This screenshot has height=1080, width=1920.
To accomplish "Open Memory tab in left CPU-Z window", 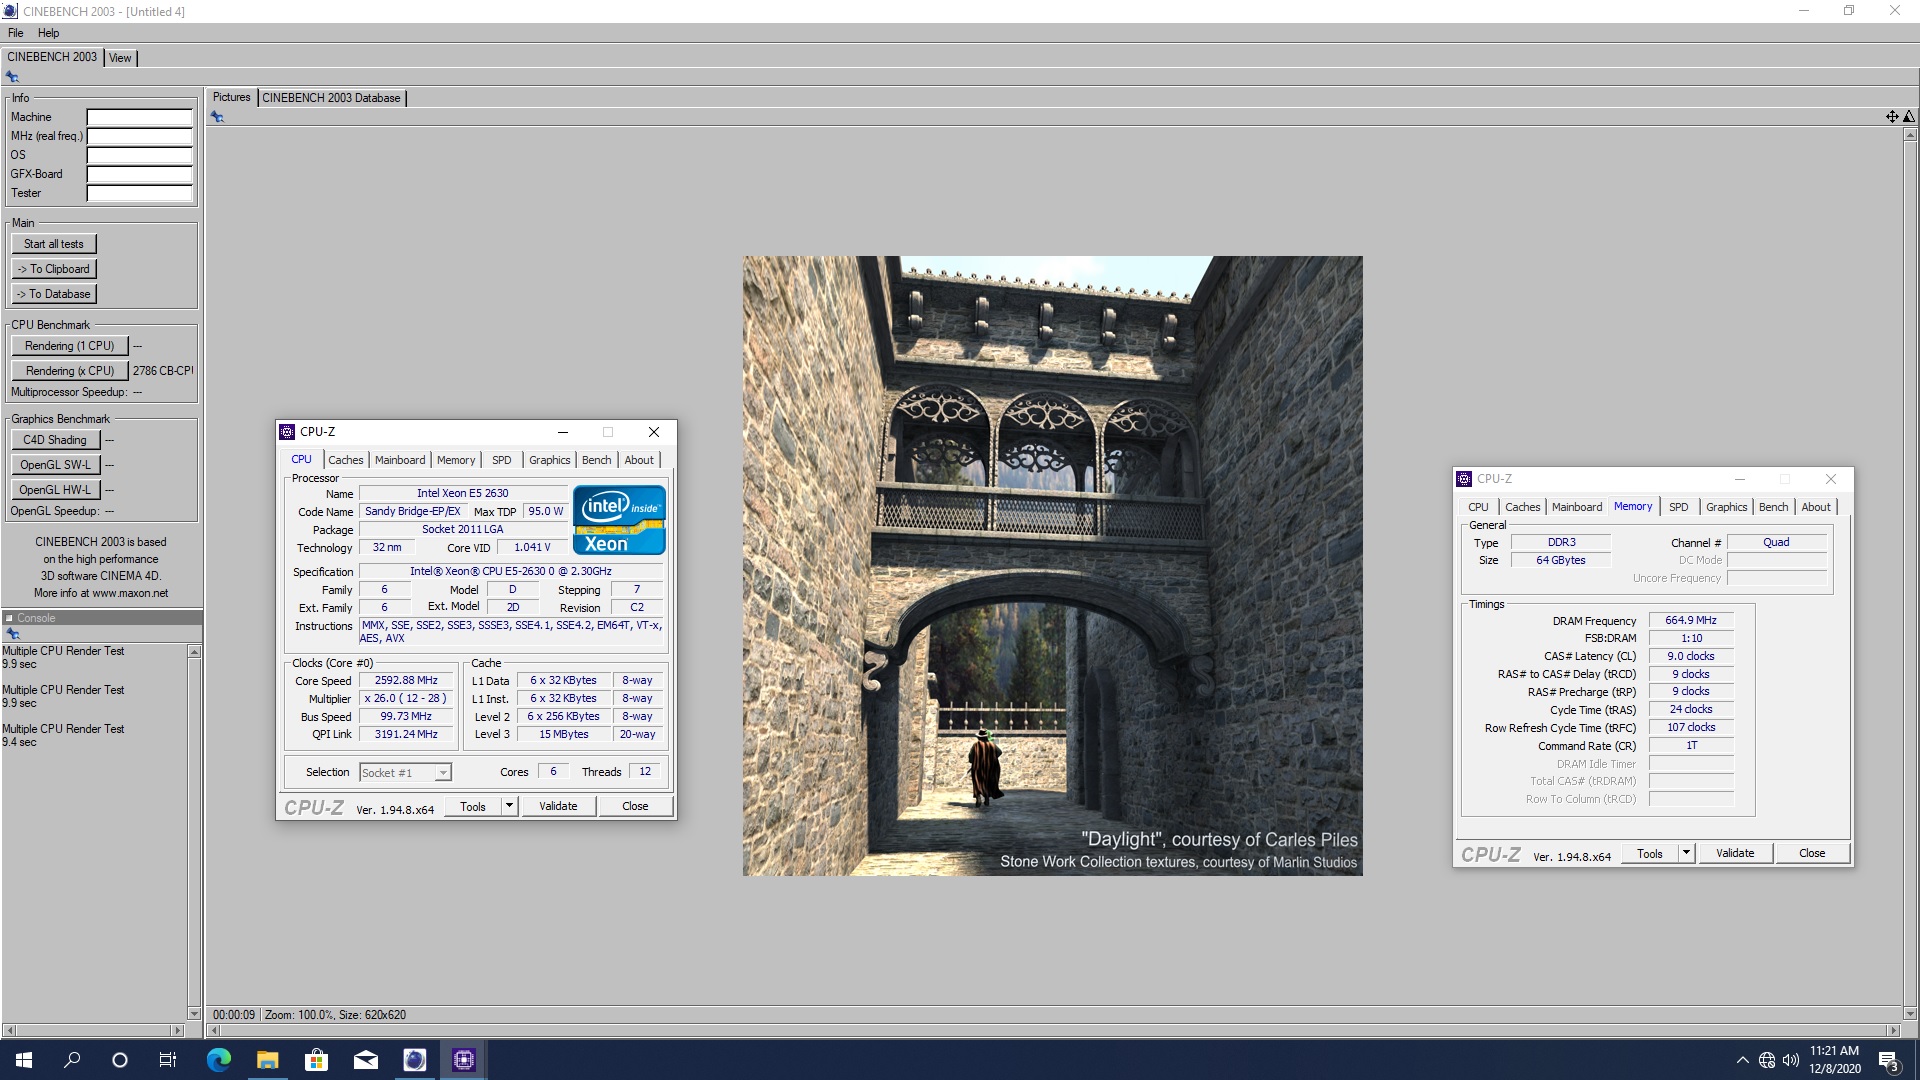I will tap(456, 460).
